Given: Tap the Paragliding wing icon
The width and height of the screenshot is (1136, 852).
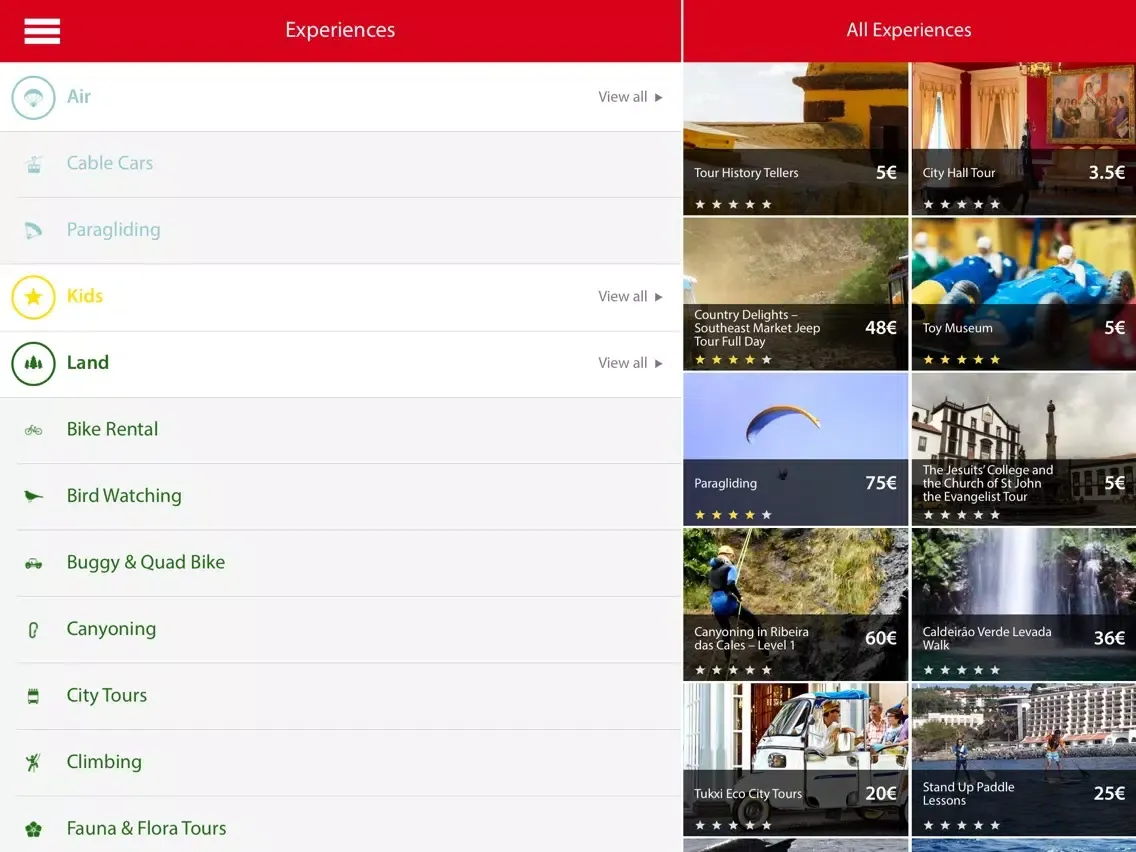Looking at the screenshot, I should [33, 230].
